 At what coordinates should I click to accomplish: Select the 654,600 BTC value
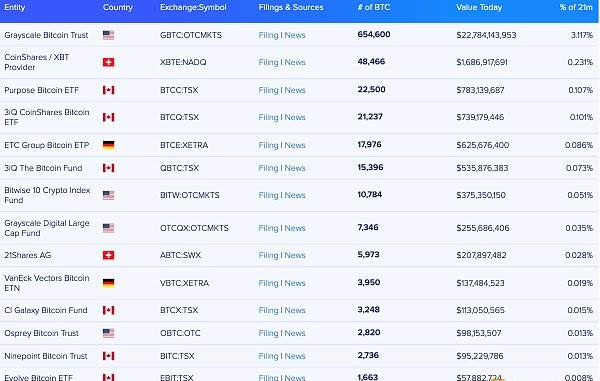[x=374, y=34]
